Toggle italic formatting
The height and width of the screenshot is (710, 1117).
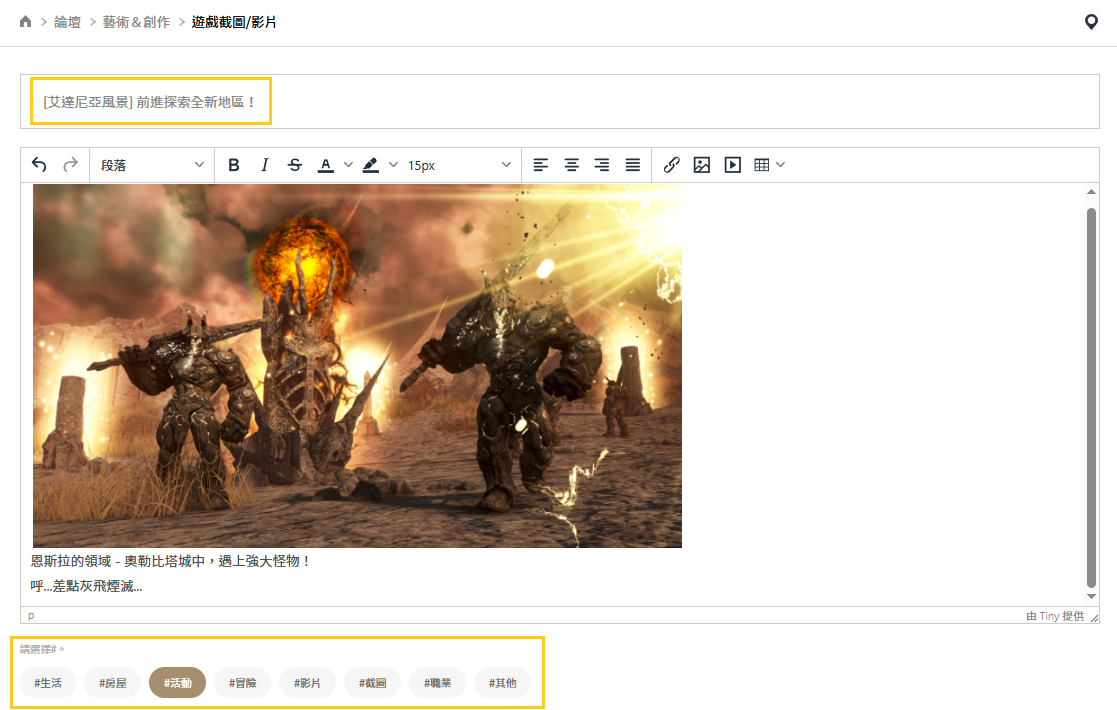[264, 165]
